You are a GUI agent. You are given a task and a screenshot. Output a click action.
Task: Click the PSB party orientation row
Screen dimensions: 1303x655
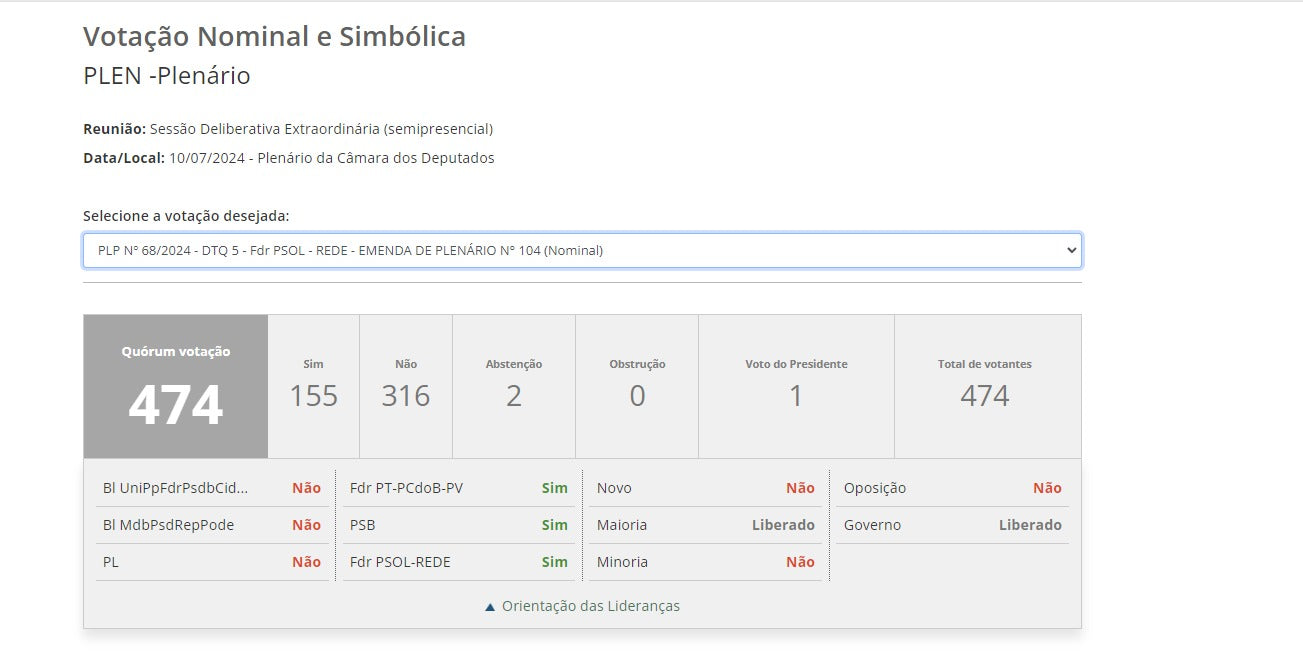(458, 525)
